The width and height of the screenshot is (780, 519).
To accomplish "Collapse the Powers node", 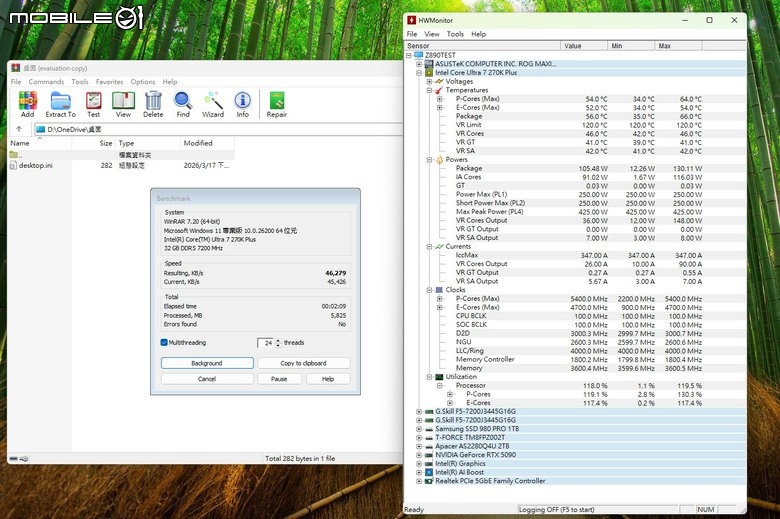I will click(429, 160).
